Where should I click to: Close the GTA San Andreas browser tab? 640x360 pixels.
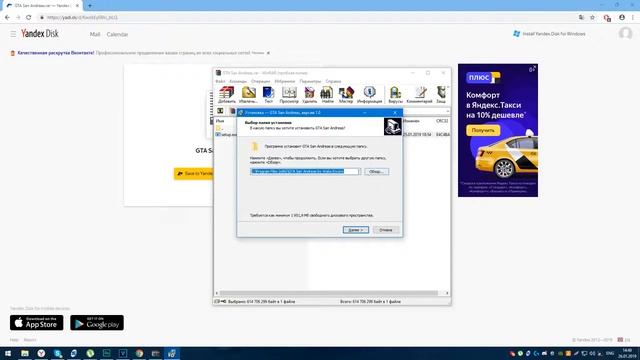(x=77, y=6)
